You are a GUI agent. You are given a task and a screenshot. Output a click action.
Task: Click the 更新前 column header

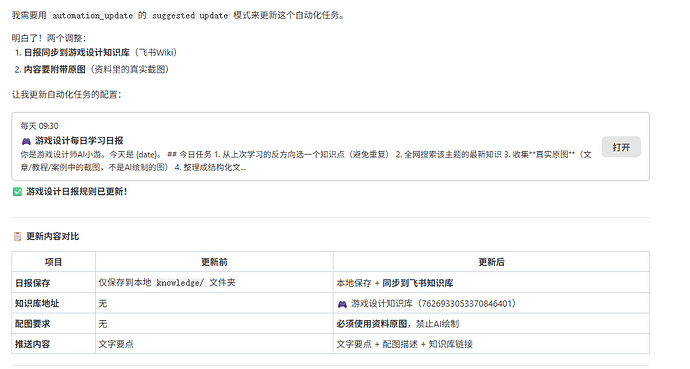tap(214, 262)
